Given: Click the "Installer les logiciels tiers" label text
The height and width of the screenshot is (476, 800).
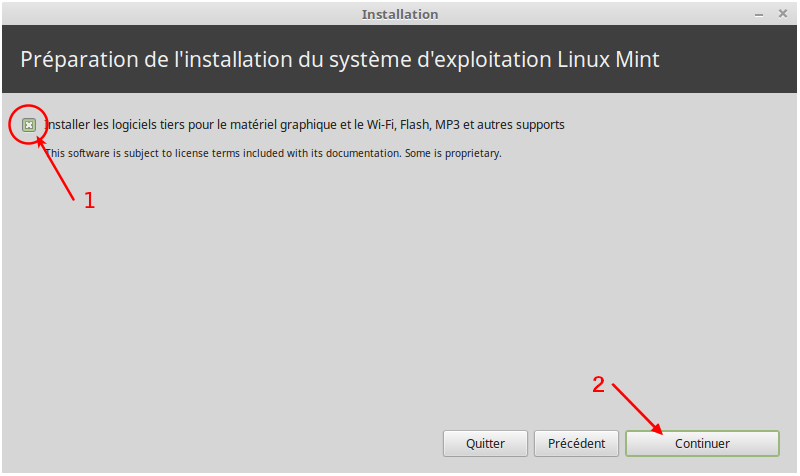Looking at the screenshot, I should (x=115, y=125).
